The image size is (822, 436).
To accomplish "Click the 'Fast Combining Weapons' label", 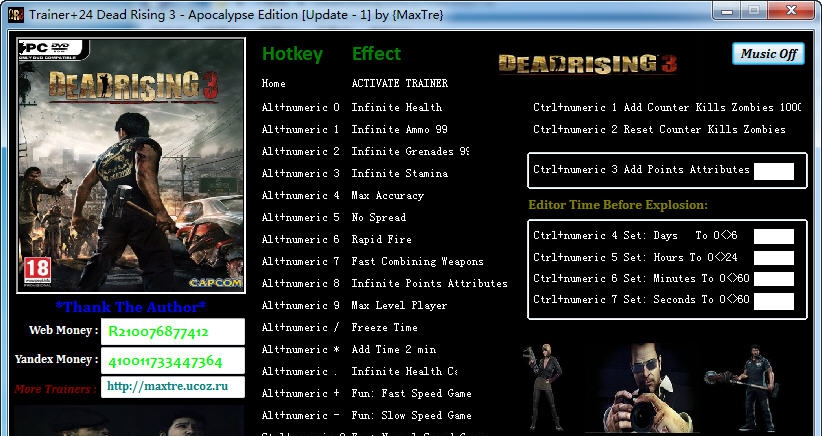I will coord(417,261).
